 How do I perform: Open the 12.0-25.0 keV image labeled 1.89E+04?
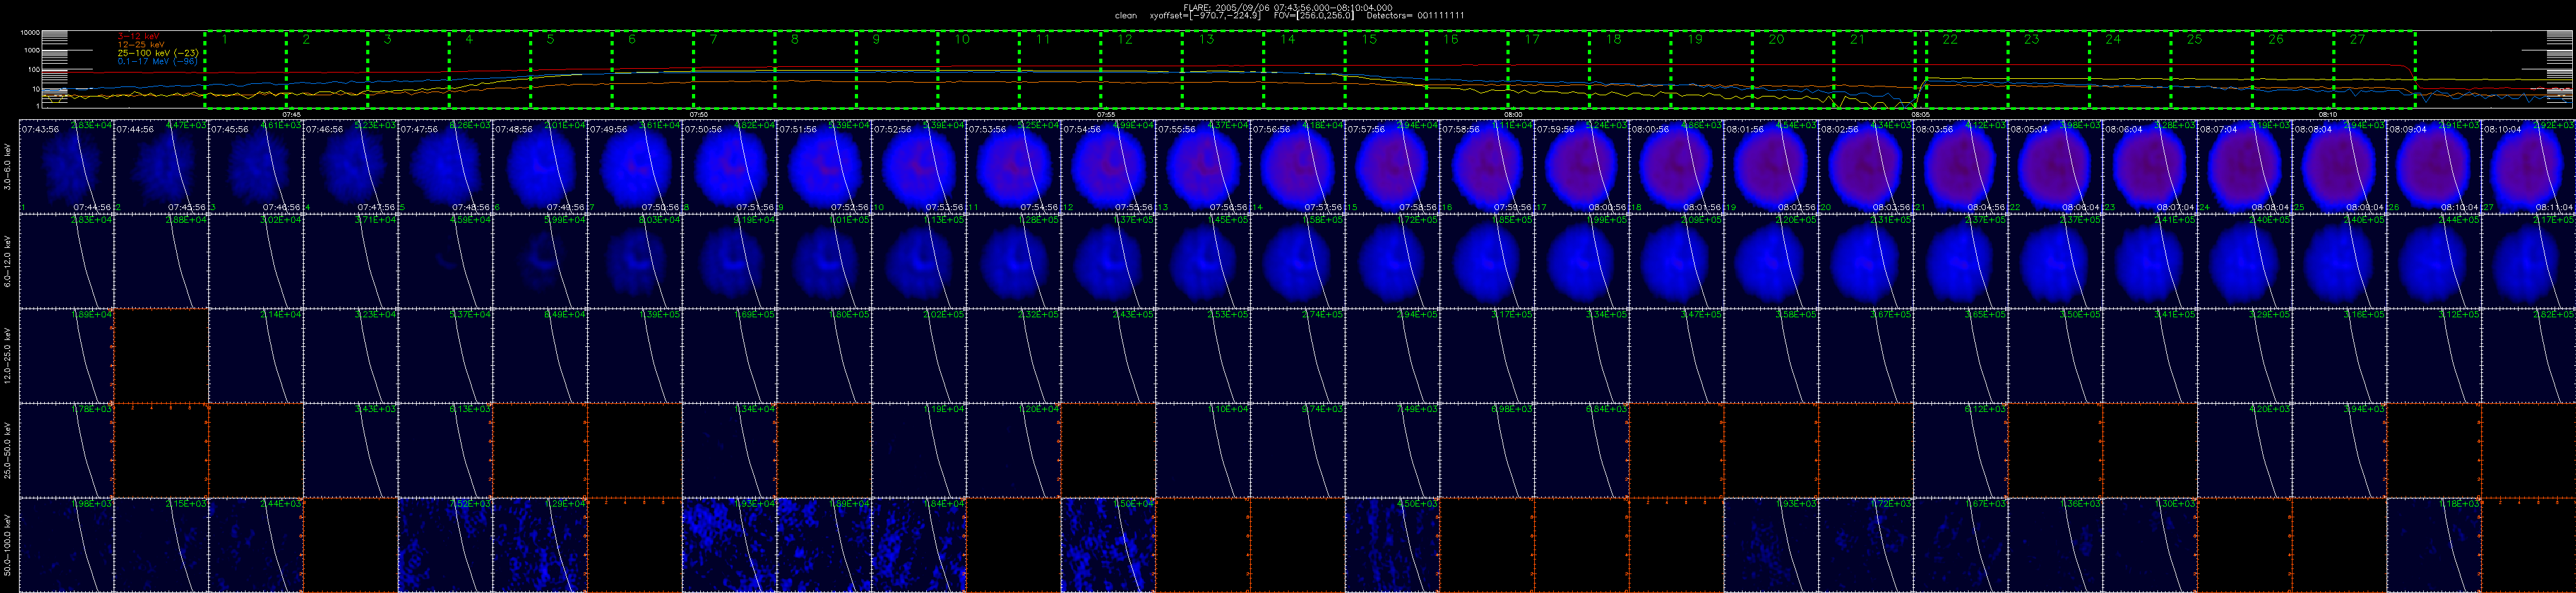click(x=66, y=355)
